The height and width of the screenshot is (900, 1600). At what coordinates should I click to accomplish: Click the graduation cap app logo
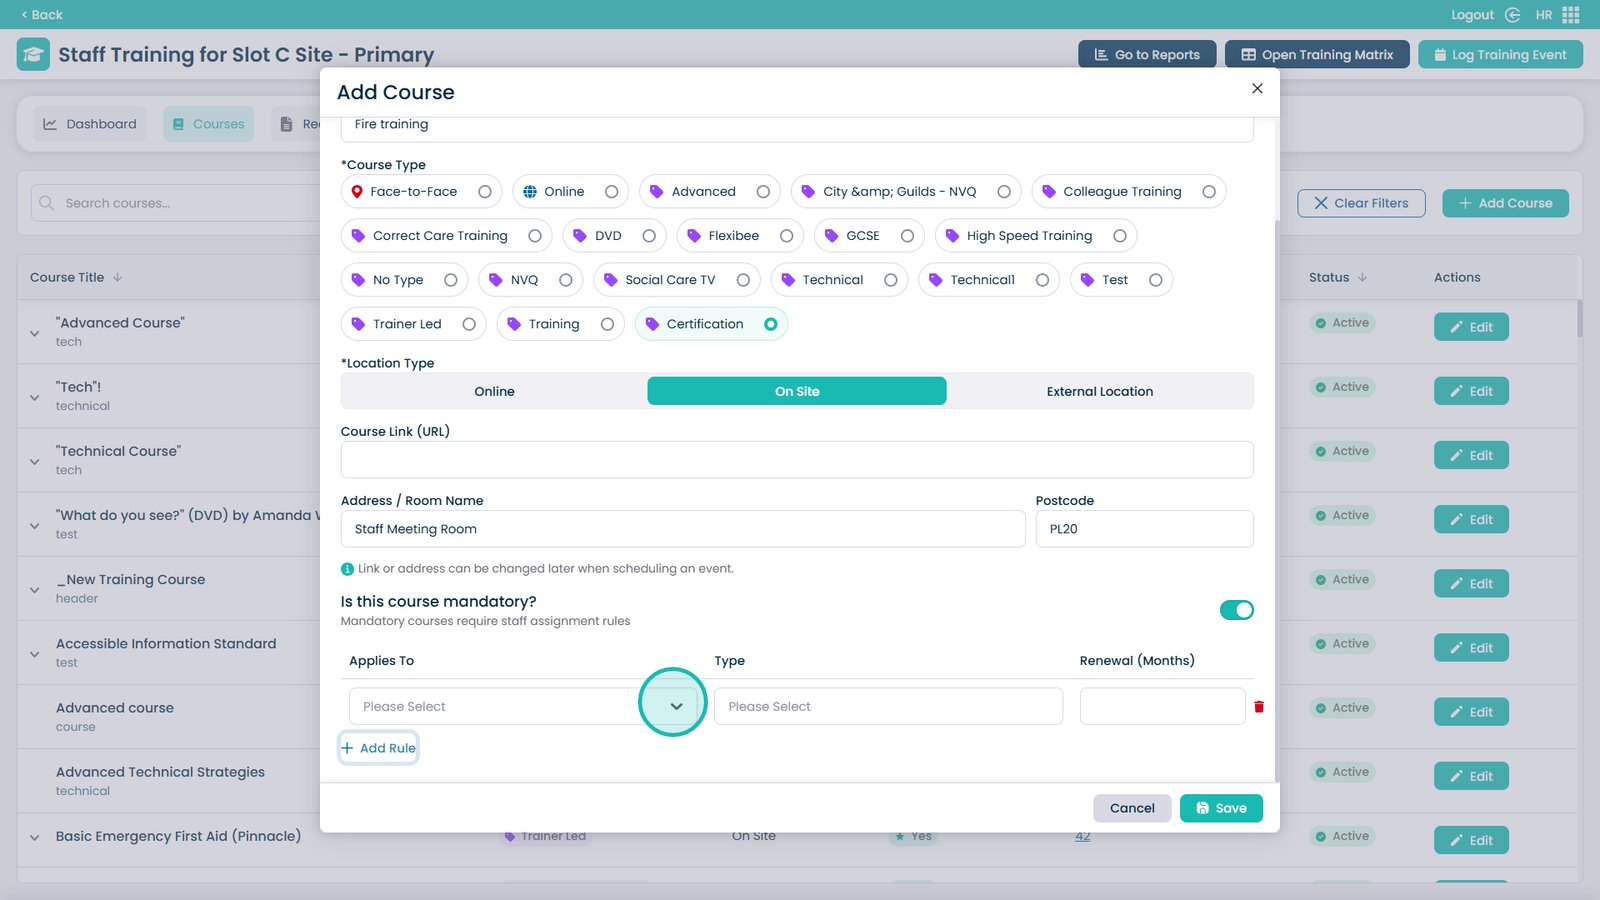[x=33, y=54]
